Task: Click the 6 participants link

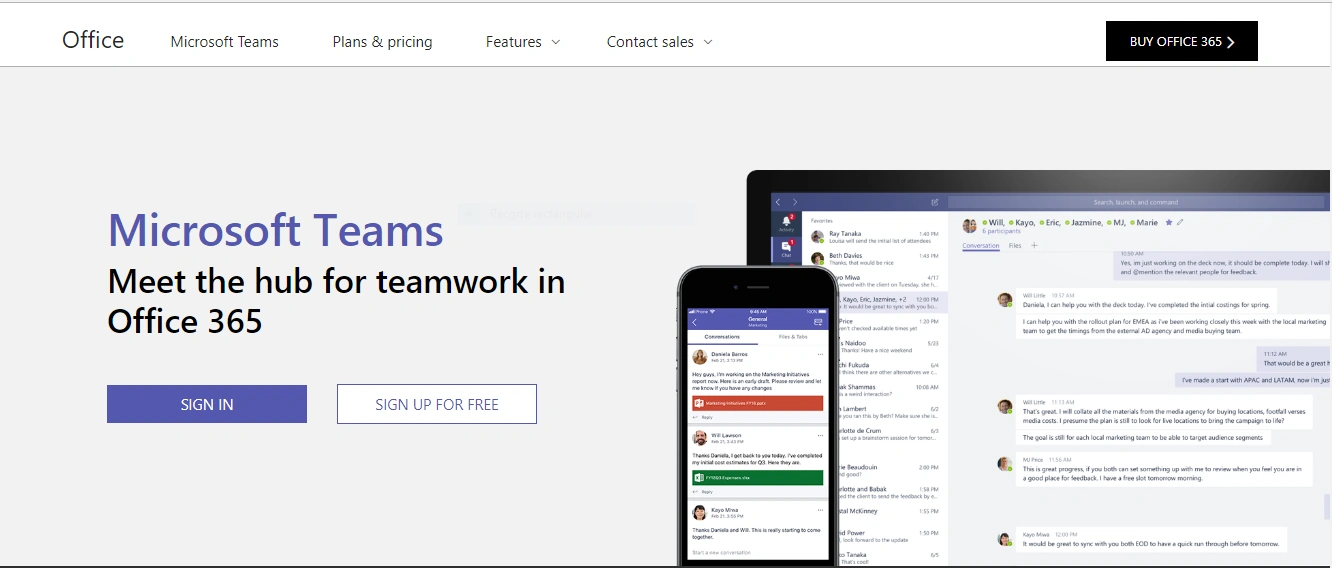Action: pyautogui.click(x=1000, y=231)
